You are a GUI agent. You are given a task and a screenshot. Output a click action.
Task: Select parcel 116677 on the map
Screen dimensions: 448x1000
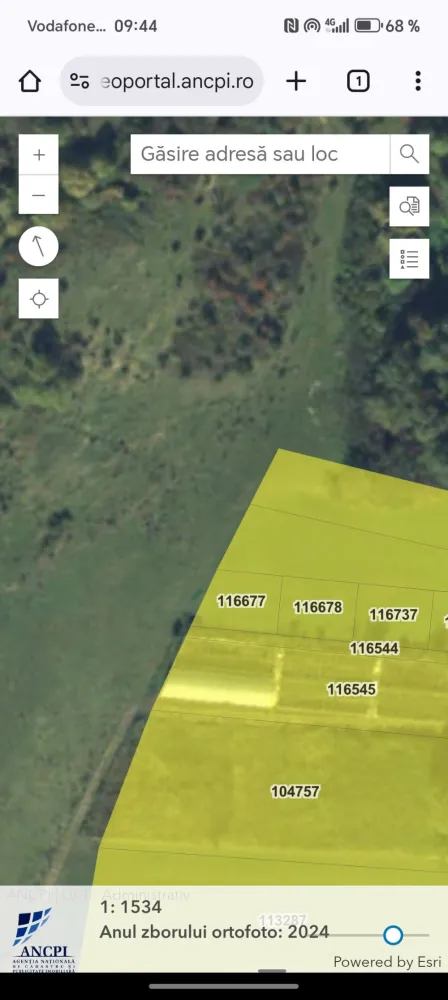(x=241, y=601)
